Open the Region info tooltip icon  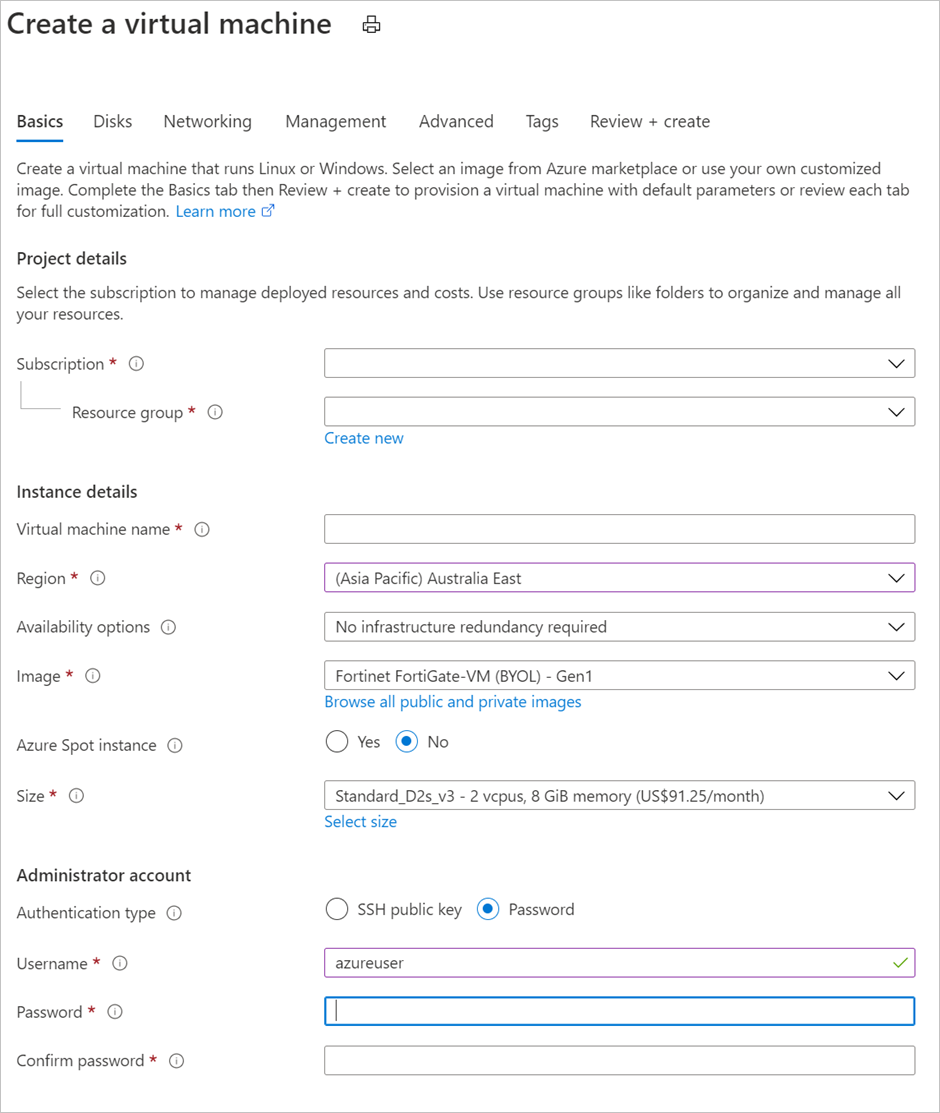pyautogui.click(x=98, y=578)
